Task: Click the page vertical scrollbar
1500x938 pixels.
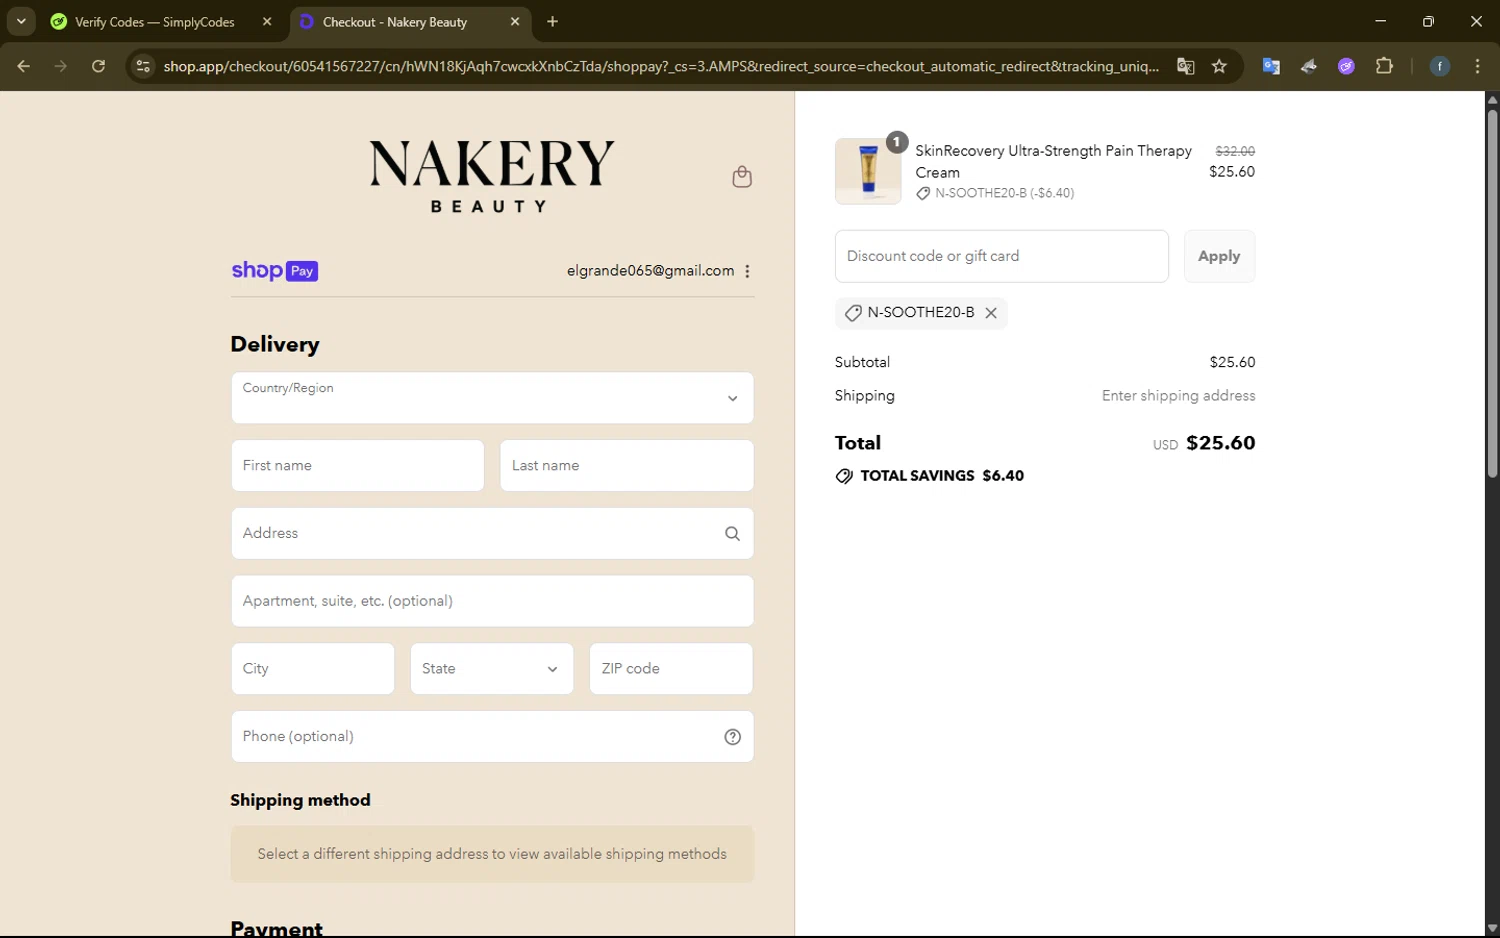Action: click(x=1492, y=292)
